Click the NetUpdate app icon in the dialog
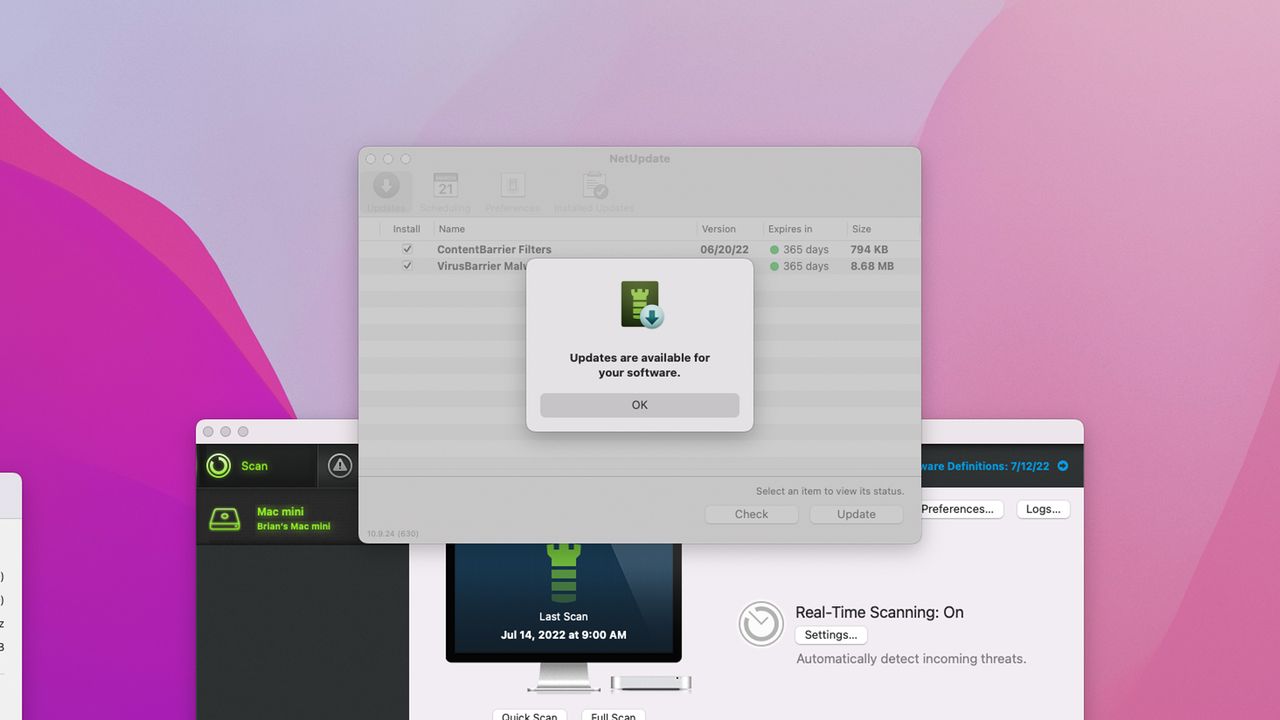The image size is (1280, 720). click(641, 304)
